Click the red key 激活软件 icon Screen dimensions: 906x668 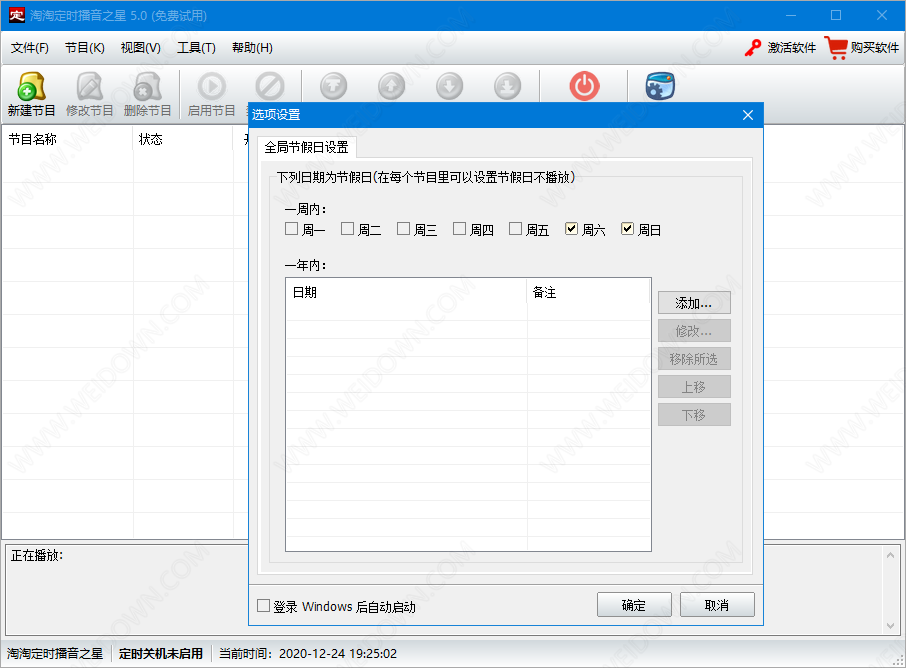coord(753,47)
